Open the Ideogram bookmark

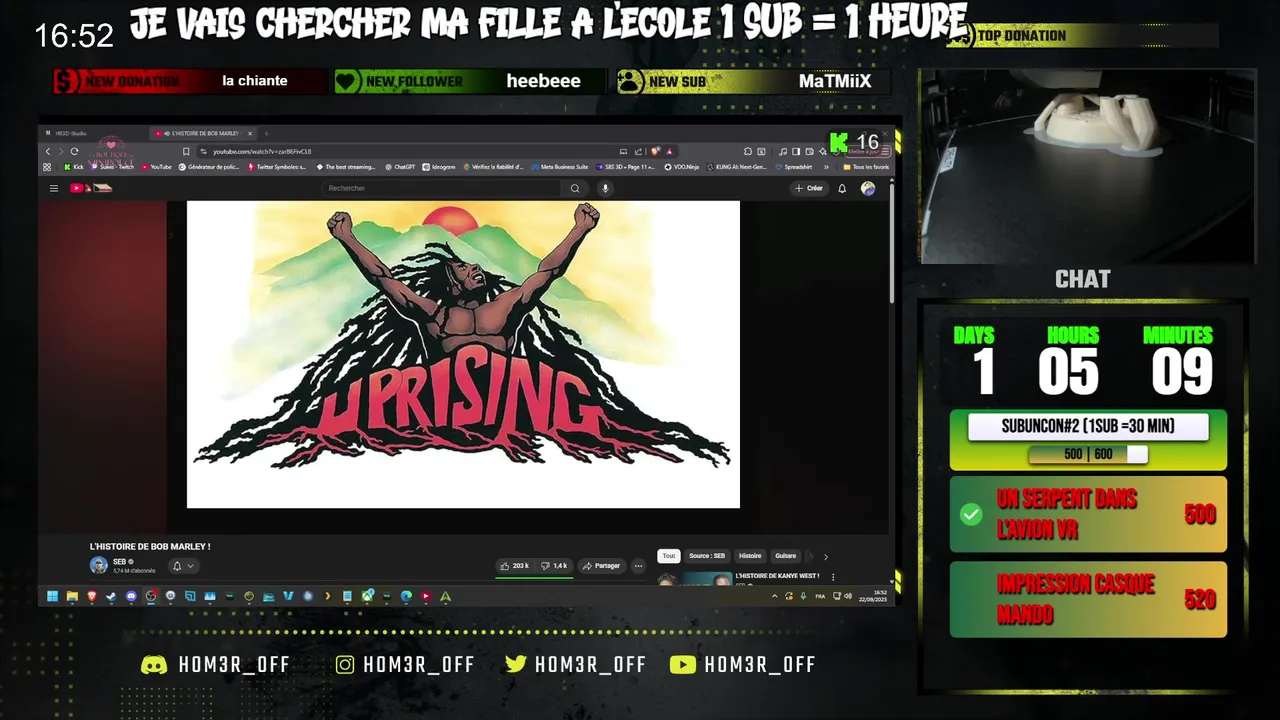coord(439,167)
